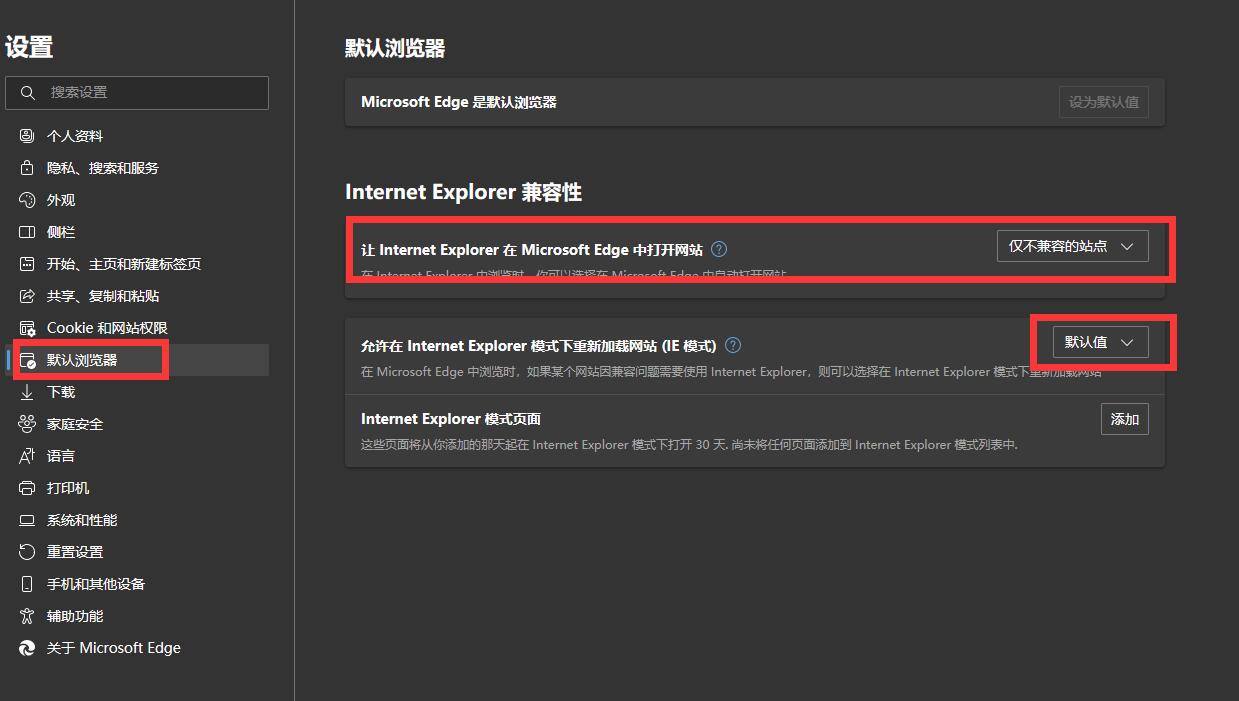The width and height of the screenshot is (1239, 701).
Task: Open the 仅不兼容的站点 dropdown
Action: pyautogui.click(x=1072, y=246)
